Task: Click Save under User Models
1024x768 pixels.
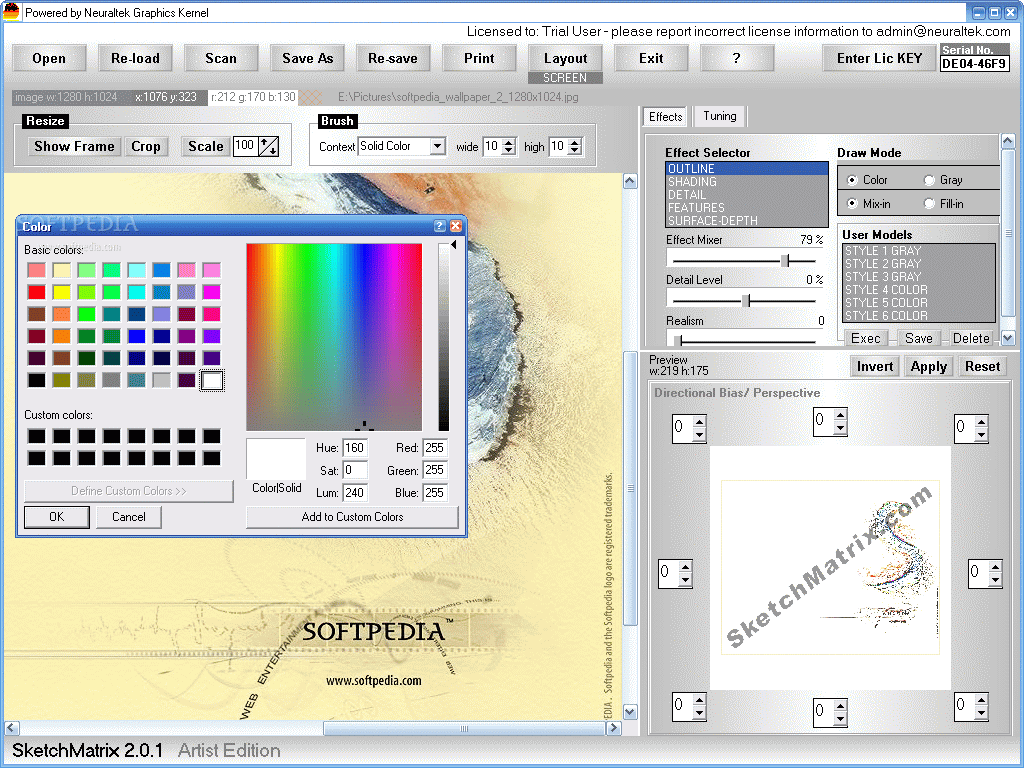Action: (x=919, y=338)
